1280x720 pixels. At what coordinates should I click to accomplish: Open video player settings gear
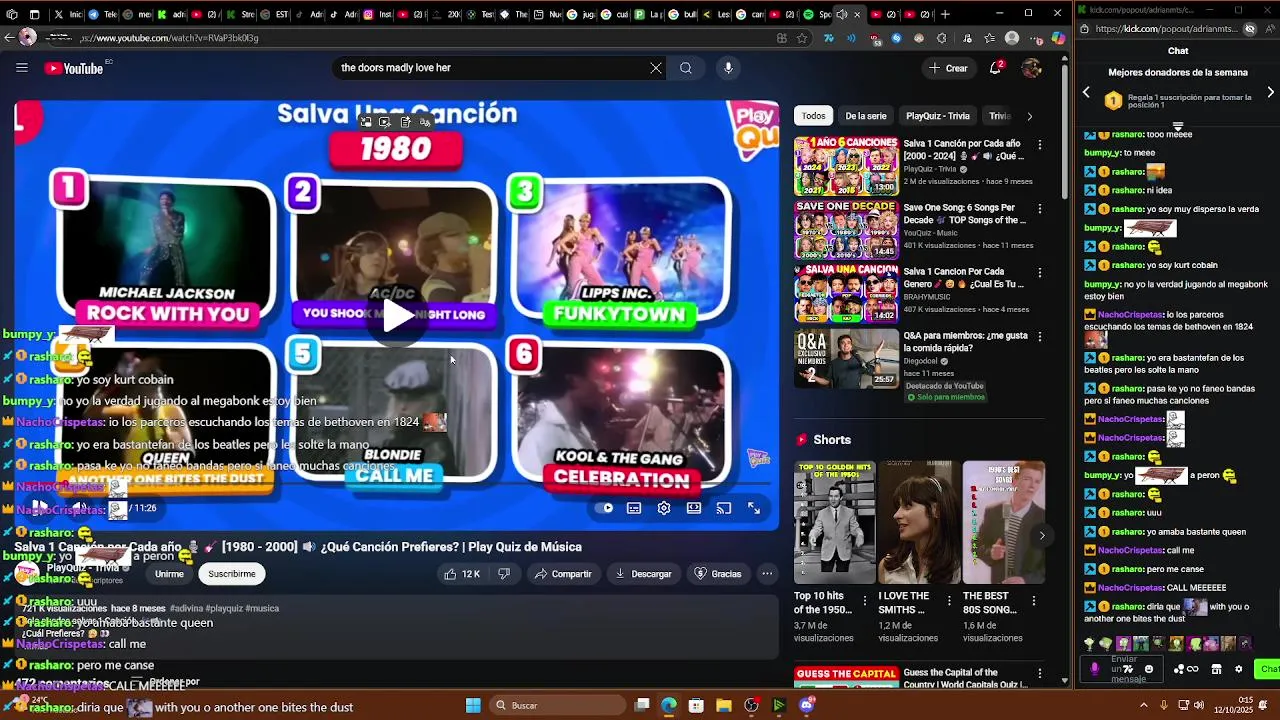pos(664,508)
